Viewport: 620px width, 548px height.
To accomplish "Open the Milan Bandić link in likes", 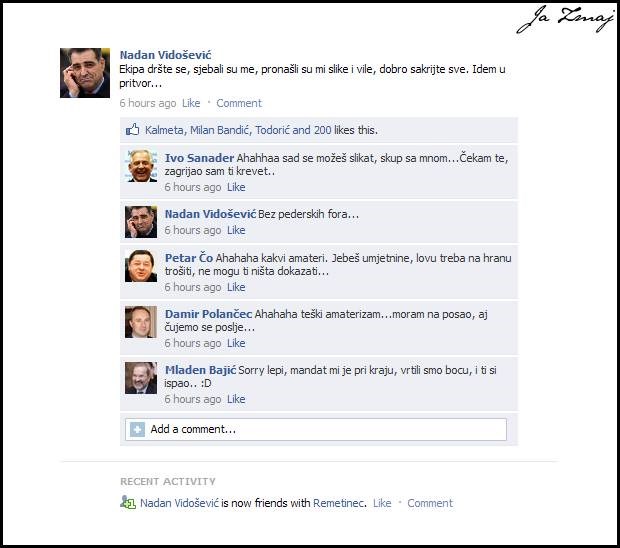I will pyautogui.click(x=219, y=130).
